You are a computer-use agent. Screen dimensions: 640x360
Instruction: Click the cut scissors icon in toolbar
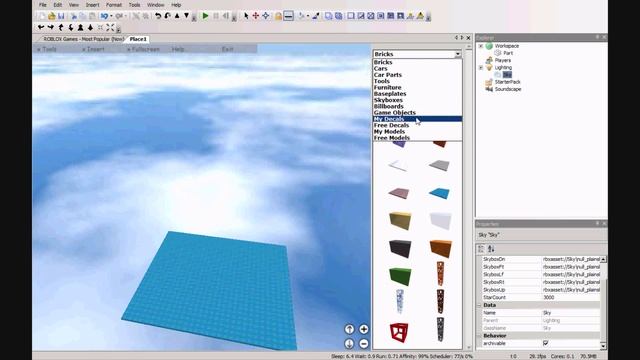coord(74,16)
